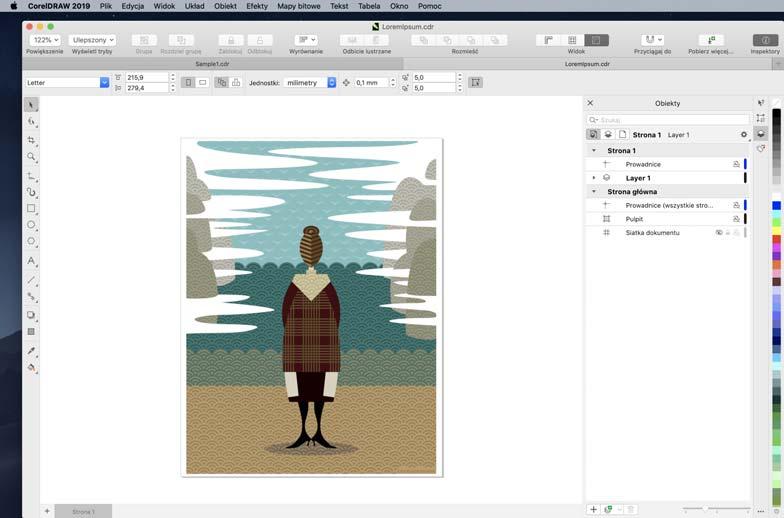Open the Przyciągaj do snap dropdown

[652, 40]
